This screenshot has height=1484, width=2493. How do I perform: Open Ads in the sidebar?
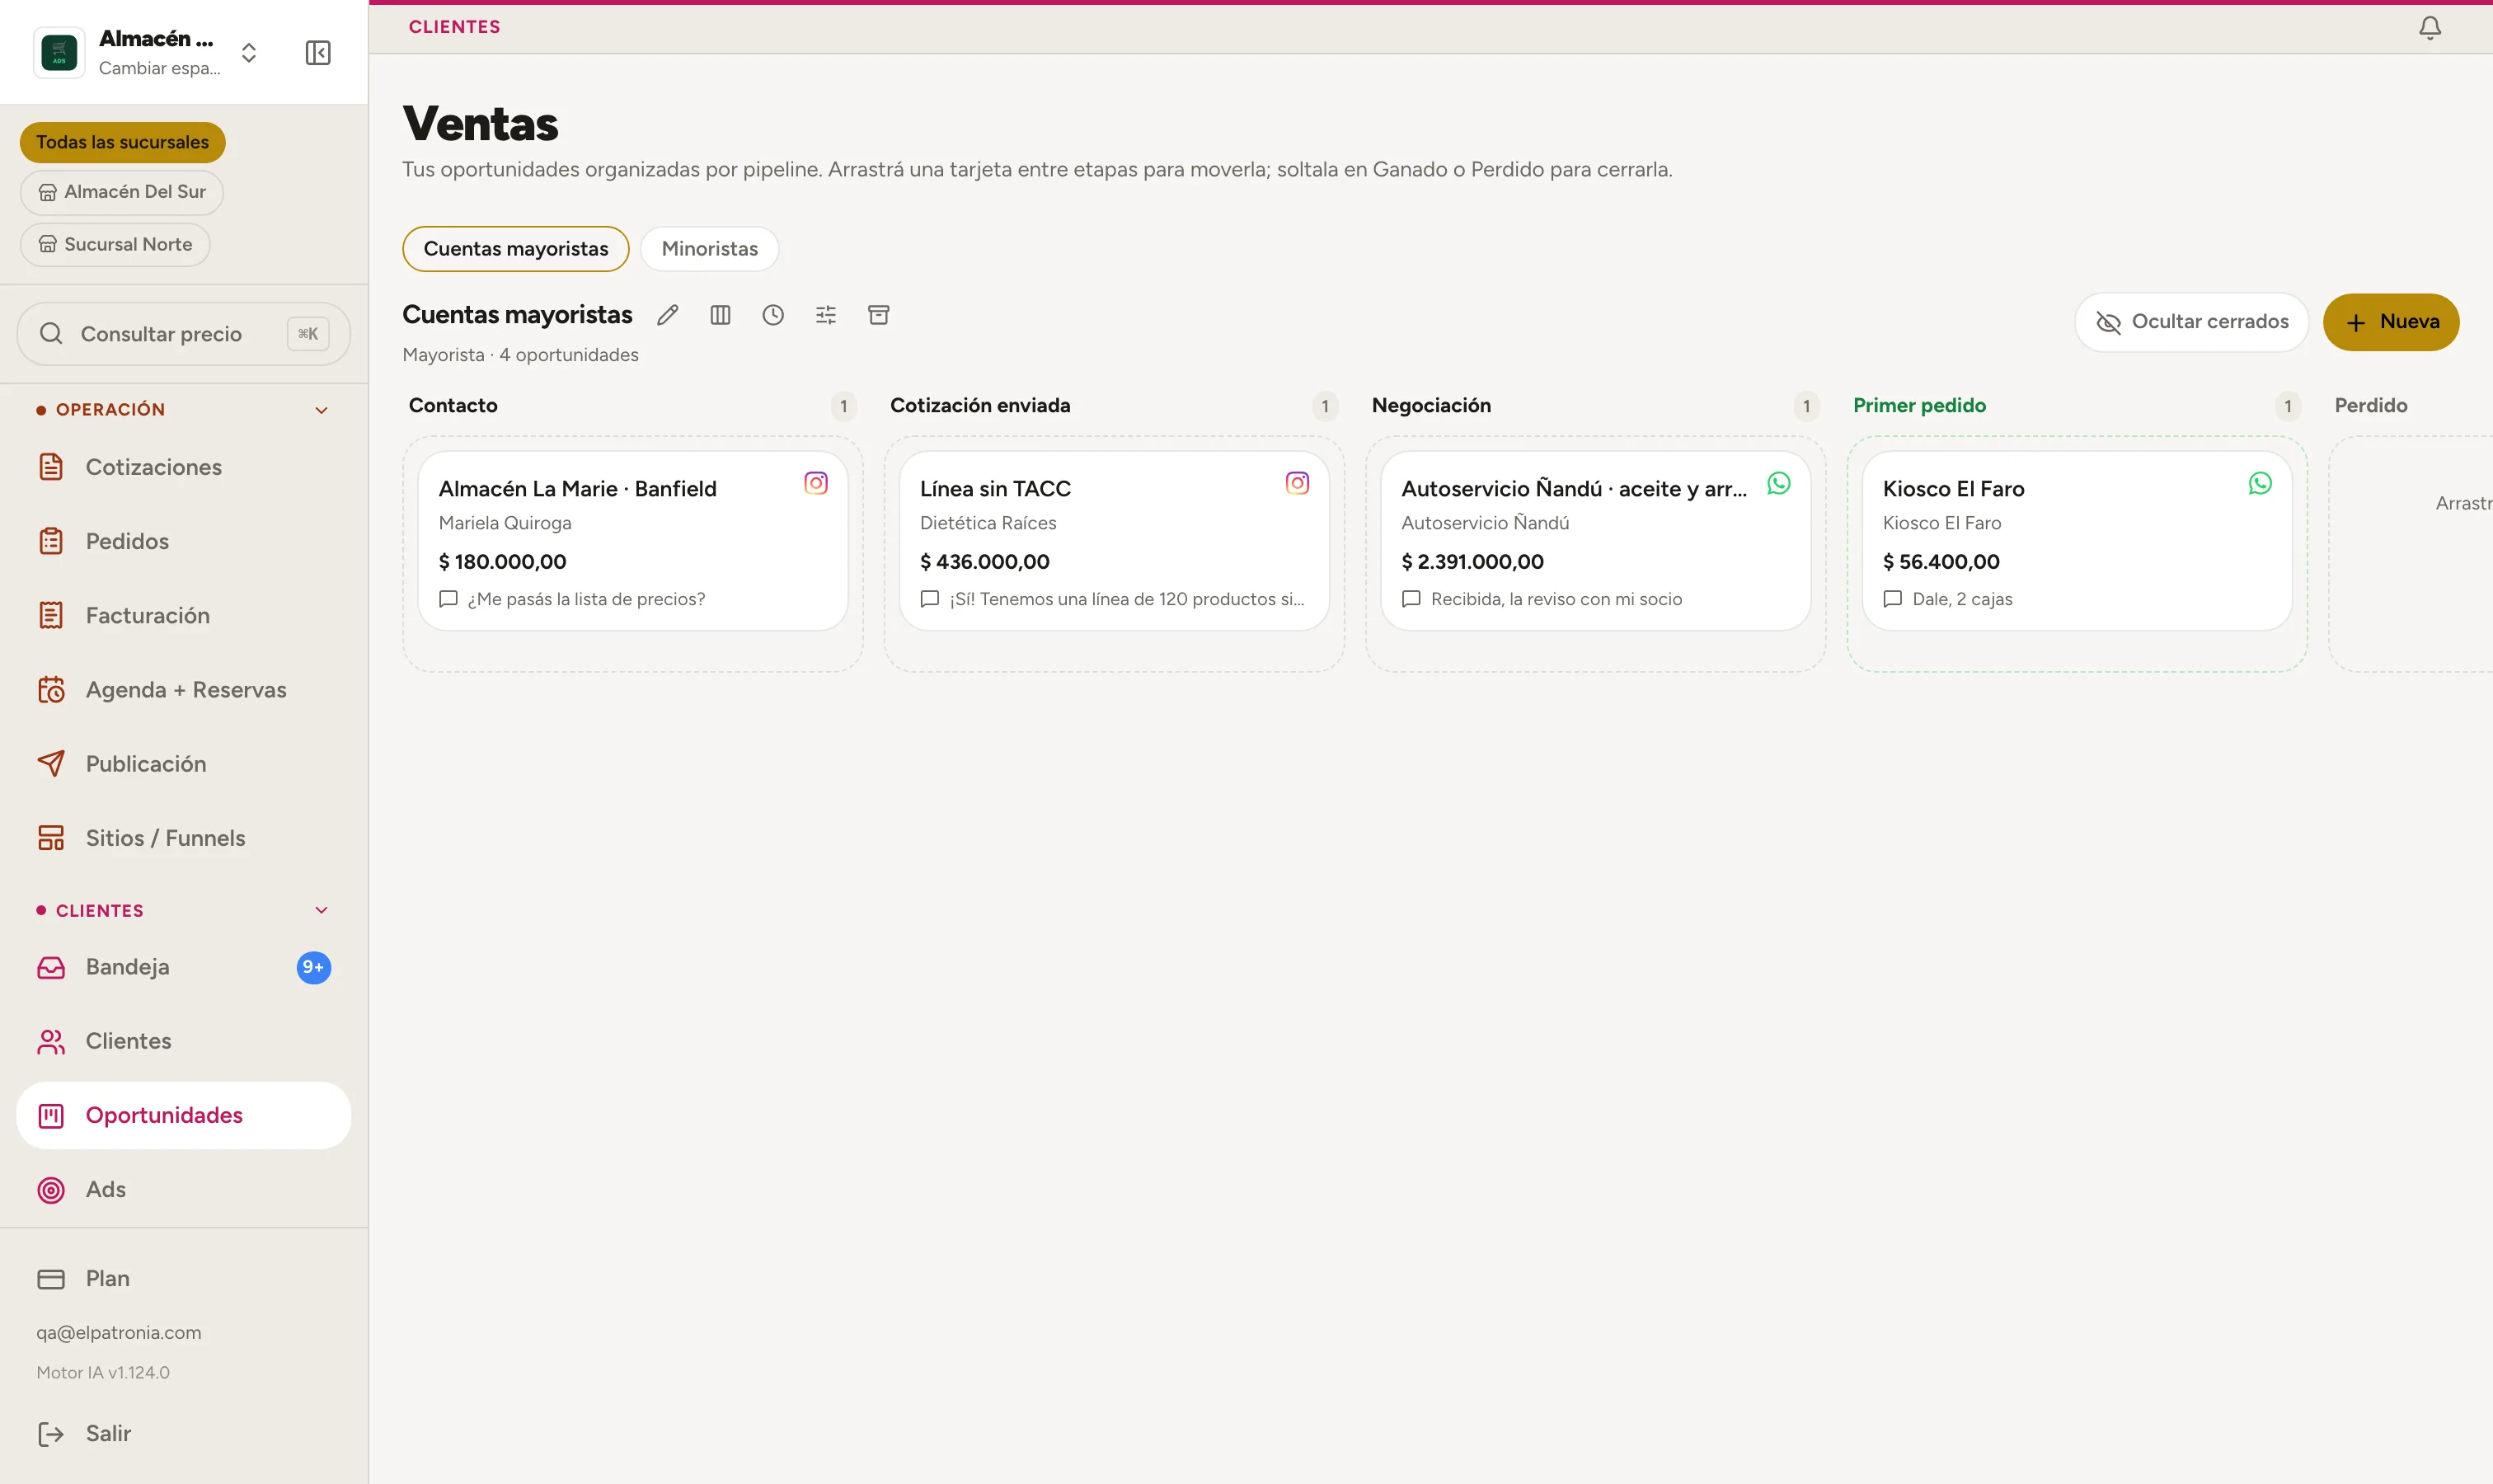pyautogui.click(x=184, y=1190)
